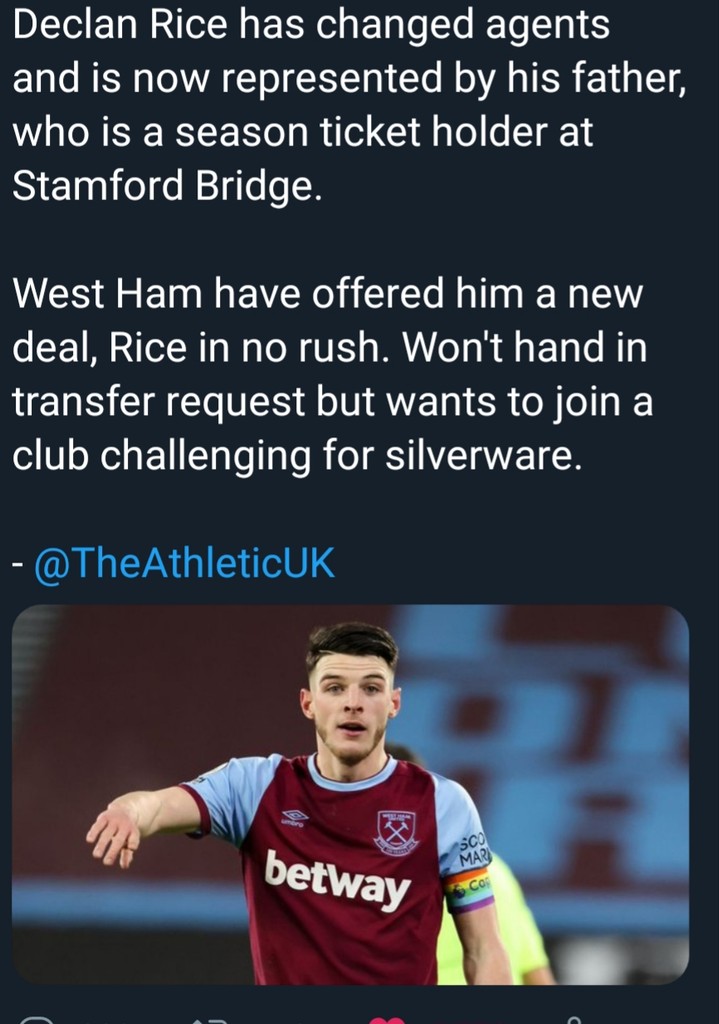This screenshot has width=719, height=1024.
Task: Tap the share icon below the photo
Action: tap(572, 1019)
